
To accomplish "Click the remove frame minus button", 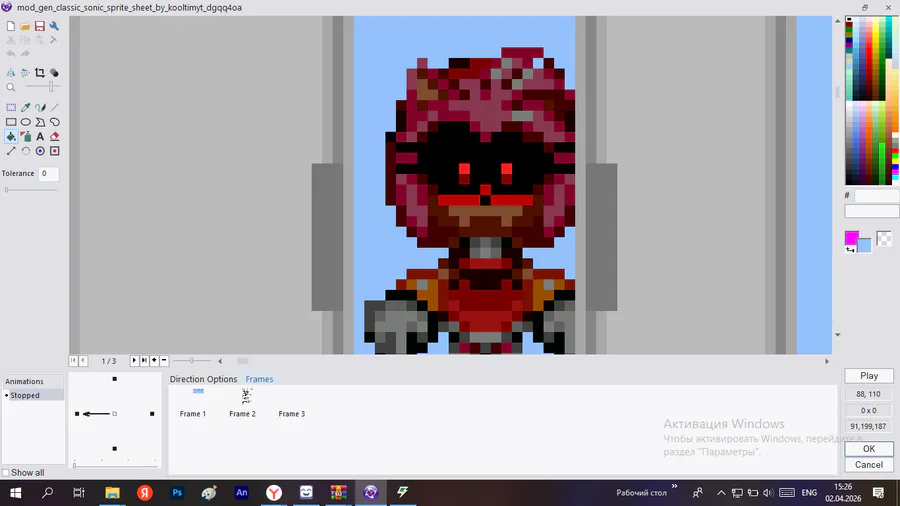I will pyautogui.click(x=164, y=360).
